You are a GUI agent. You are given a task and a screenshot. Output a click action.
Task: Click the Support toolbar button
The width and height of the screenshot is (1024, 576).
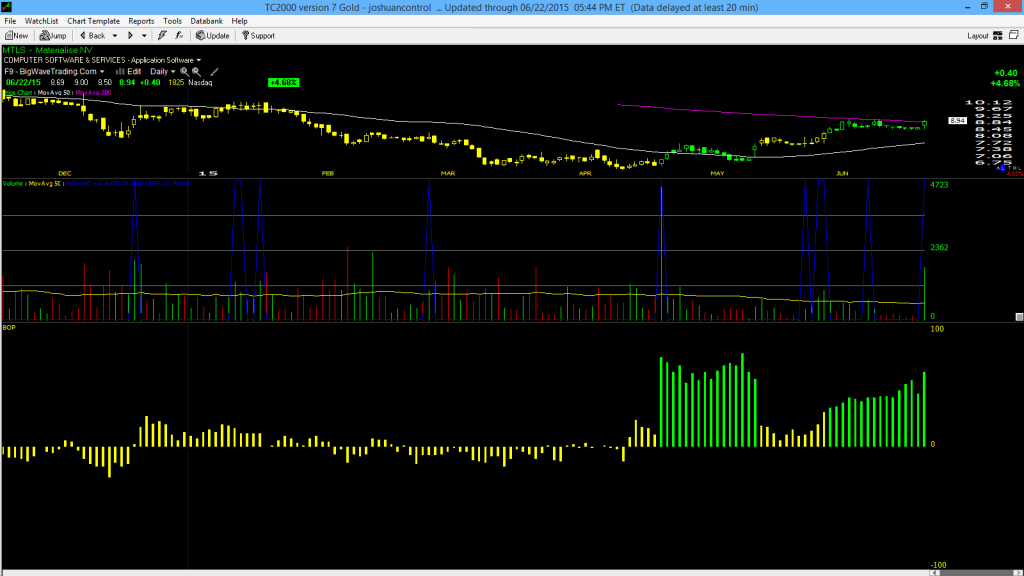[x=258, y=36]
